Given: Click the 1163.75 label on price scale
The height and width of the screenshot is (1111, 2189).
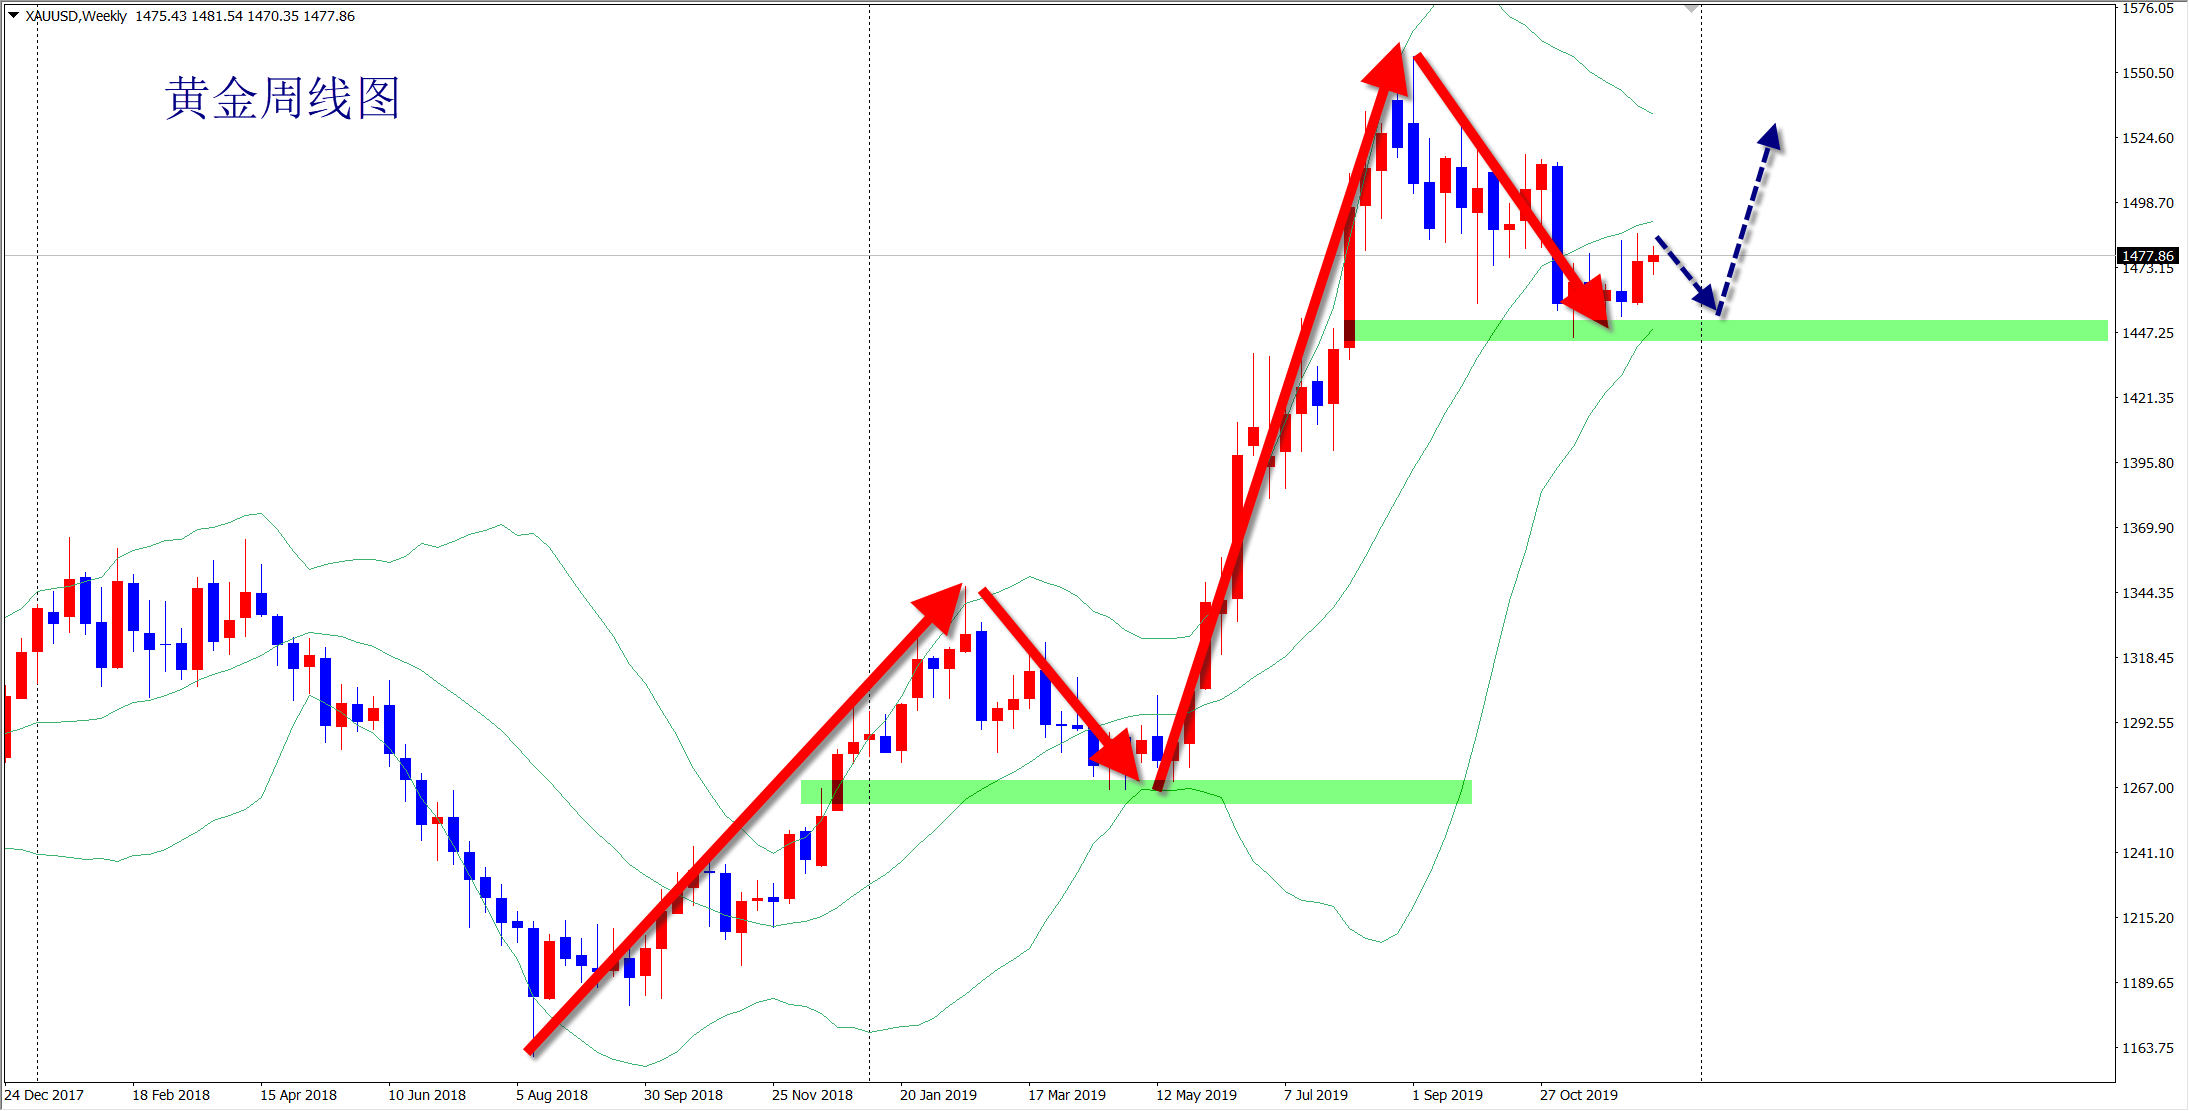Looking at the screenshot, I should pyautogui.click(x=2147, y=1048).
